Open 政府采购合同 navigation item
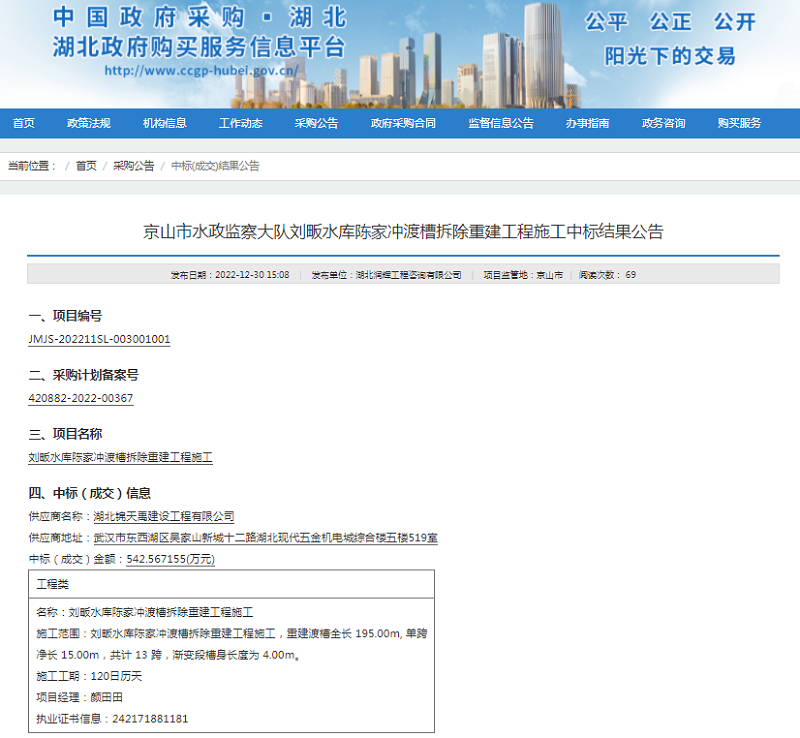 [403, 123]
